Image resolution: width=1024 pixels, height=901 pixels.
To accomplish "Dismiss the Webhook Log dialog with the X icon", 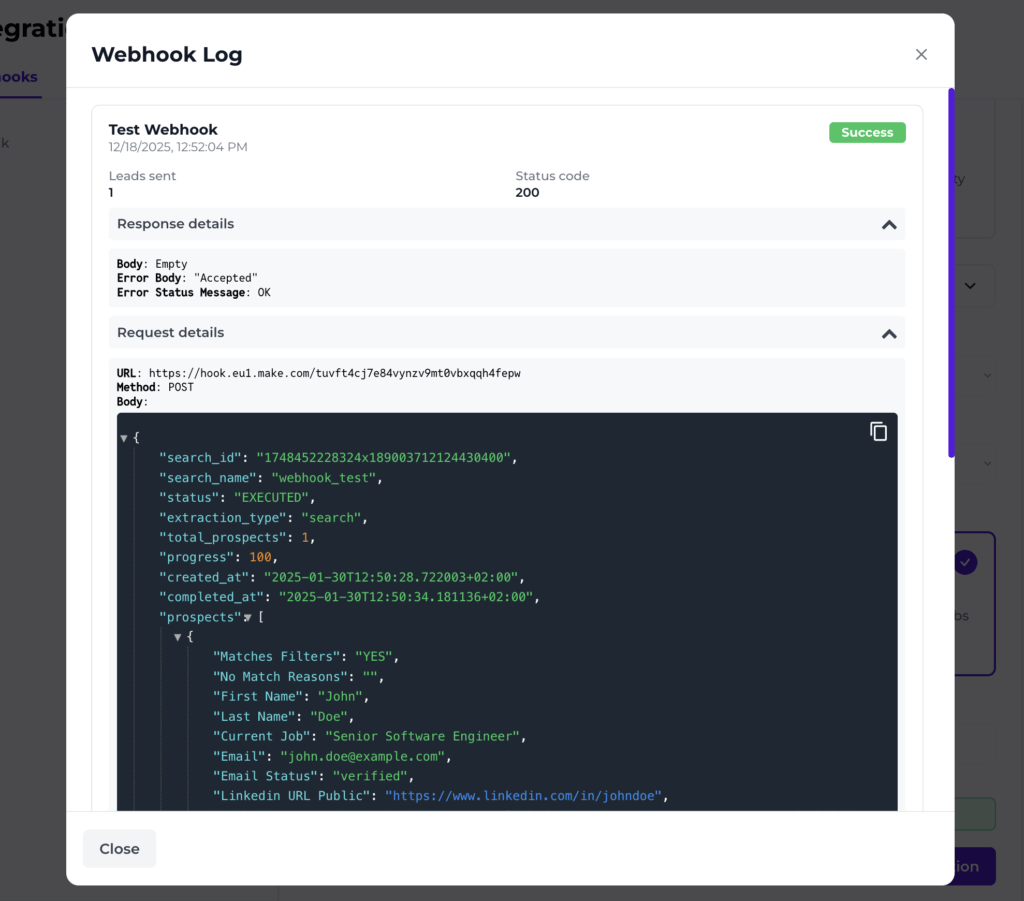I will click(x=920, y=54).
